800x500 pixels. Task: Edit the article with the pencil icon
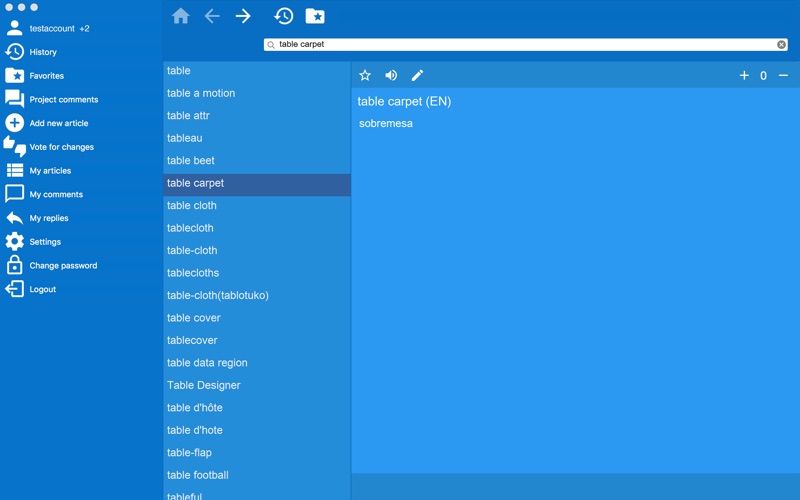417,76
